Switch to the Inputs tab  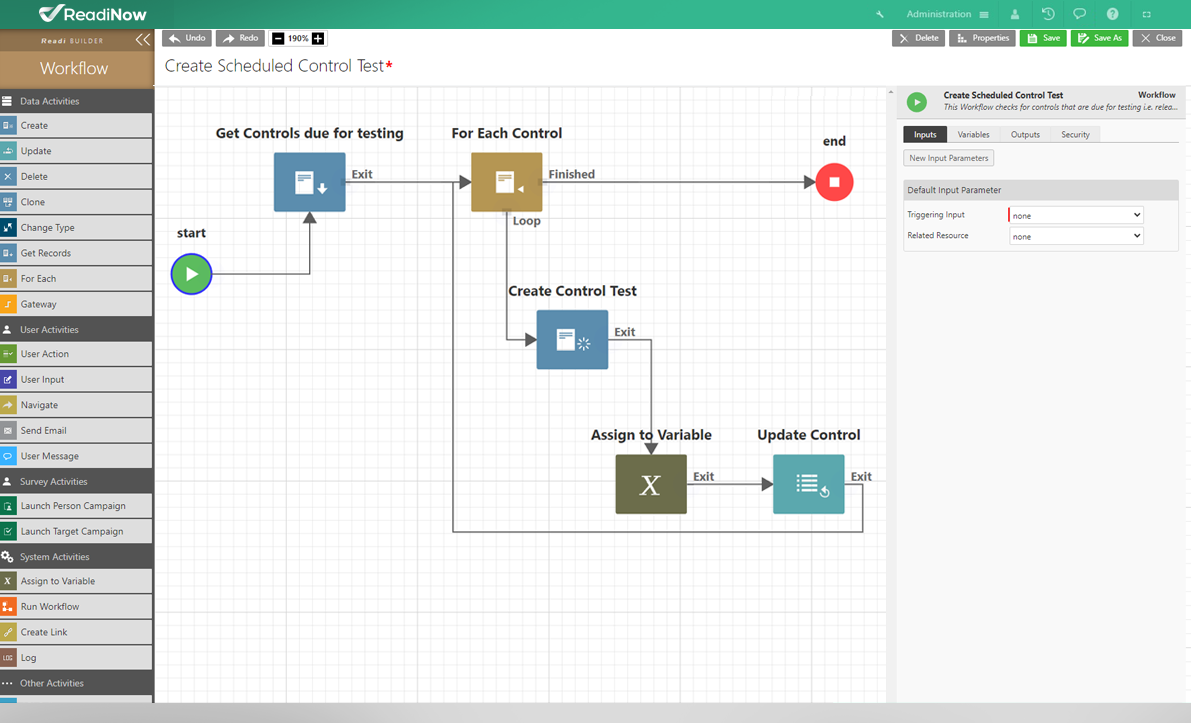925,134
